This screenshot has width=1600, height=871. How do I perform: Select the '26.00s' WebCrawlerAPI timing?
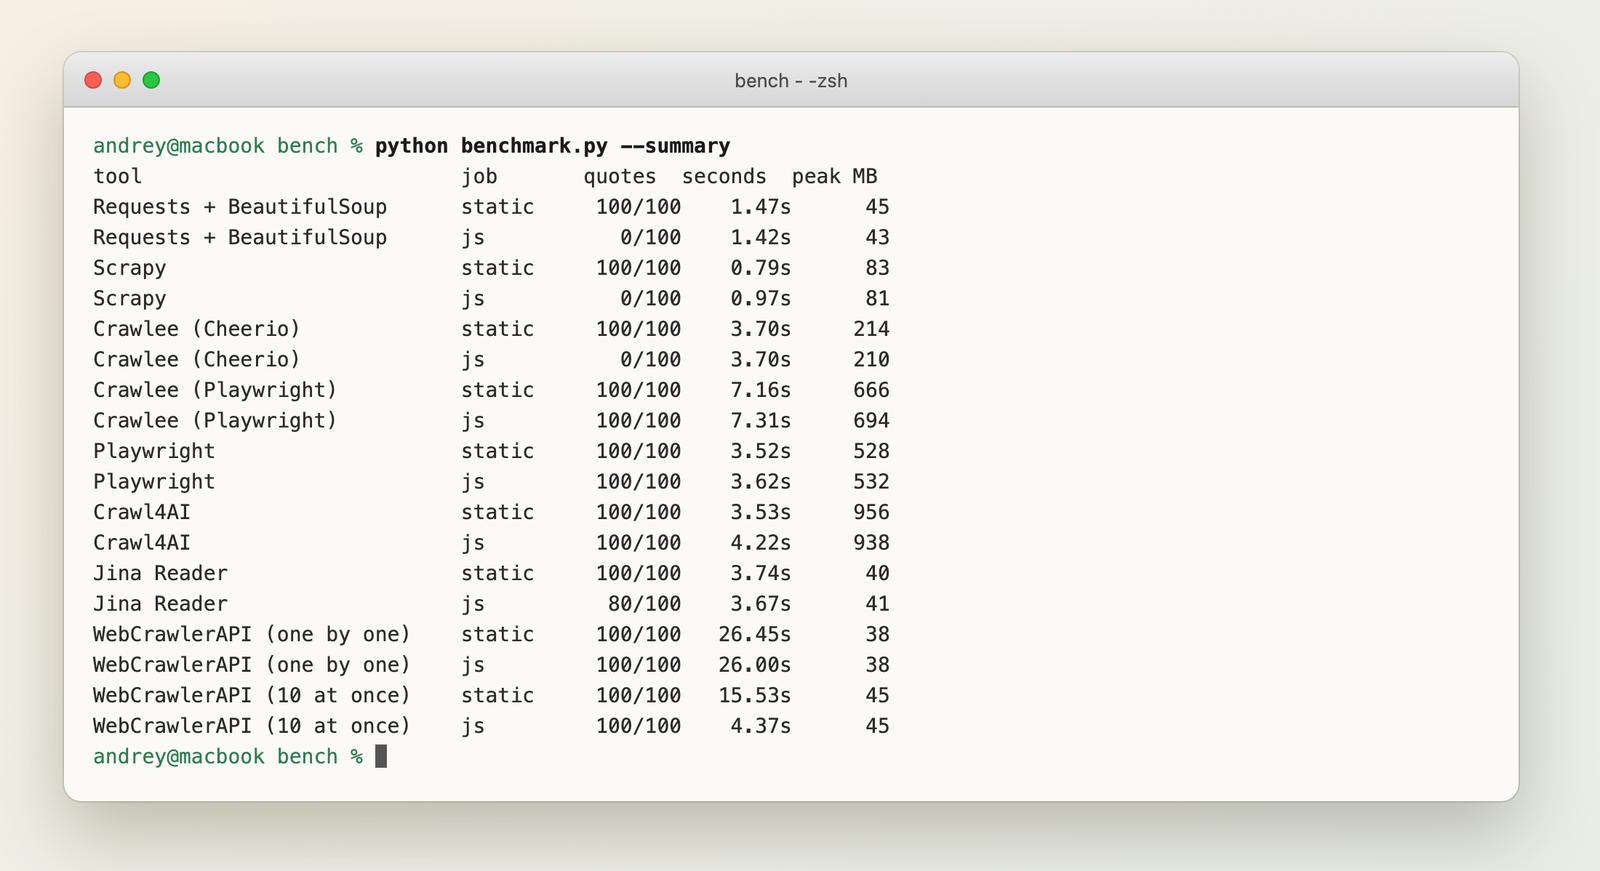pos(754,665)
